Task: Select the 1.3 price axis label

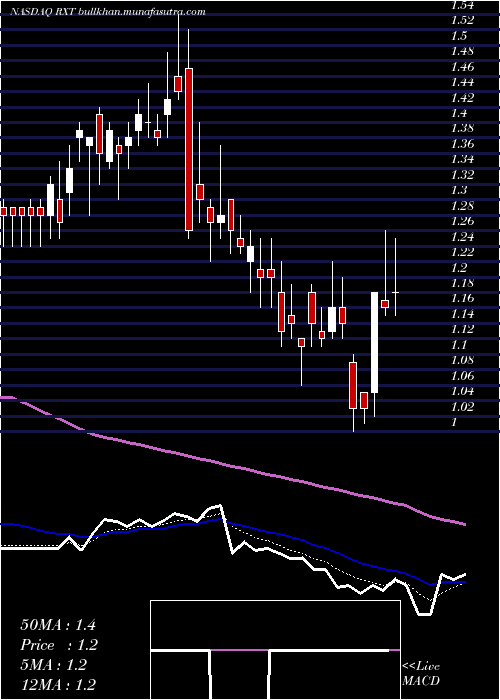Action: pyautogui.click(x=459, y=190)
